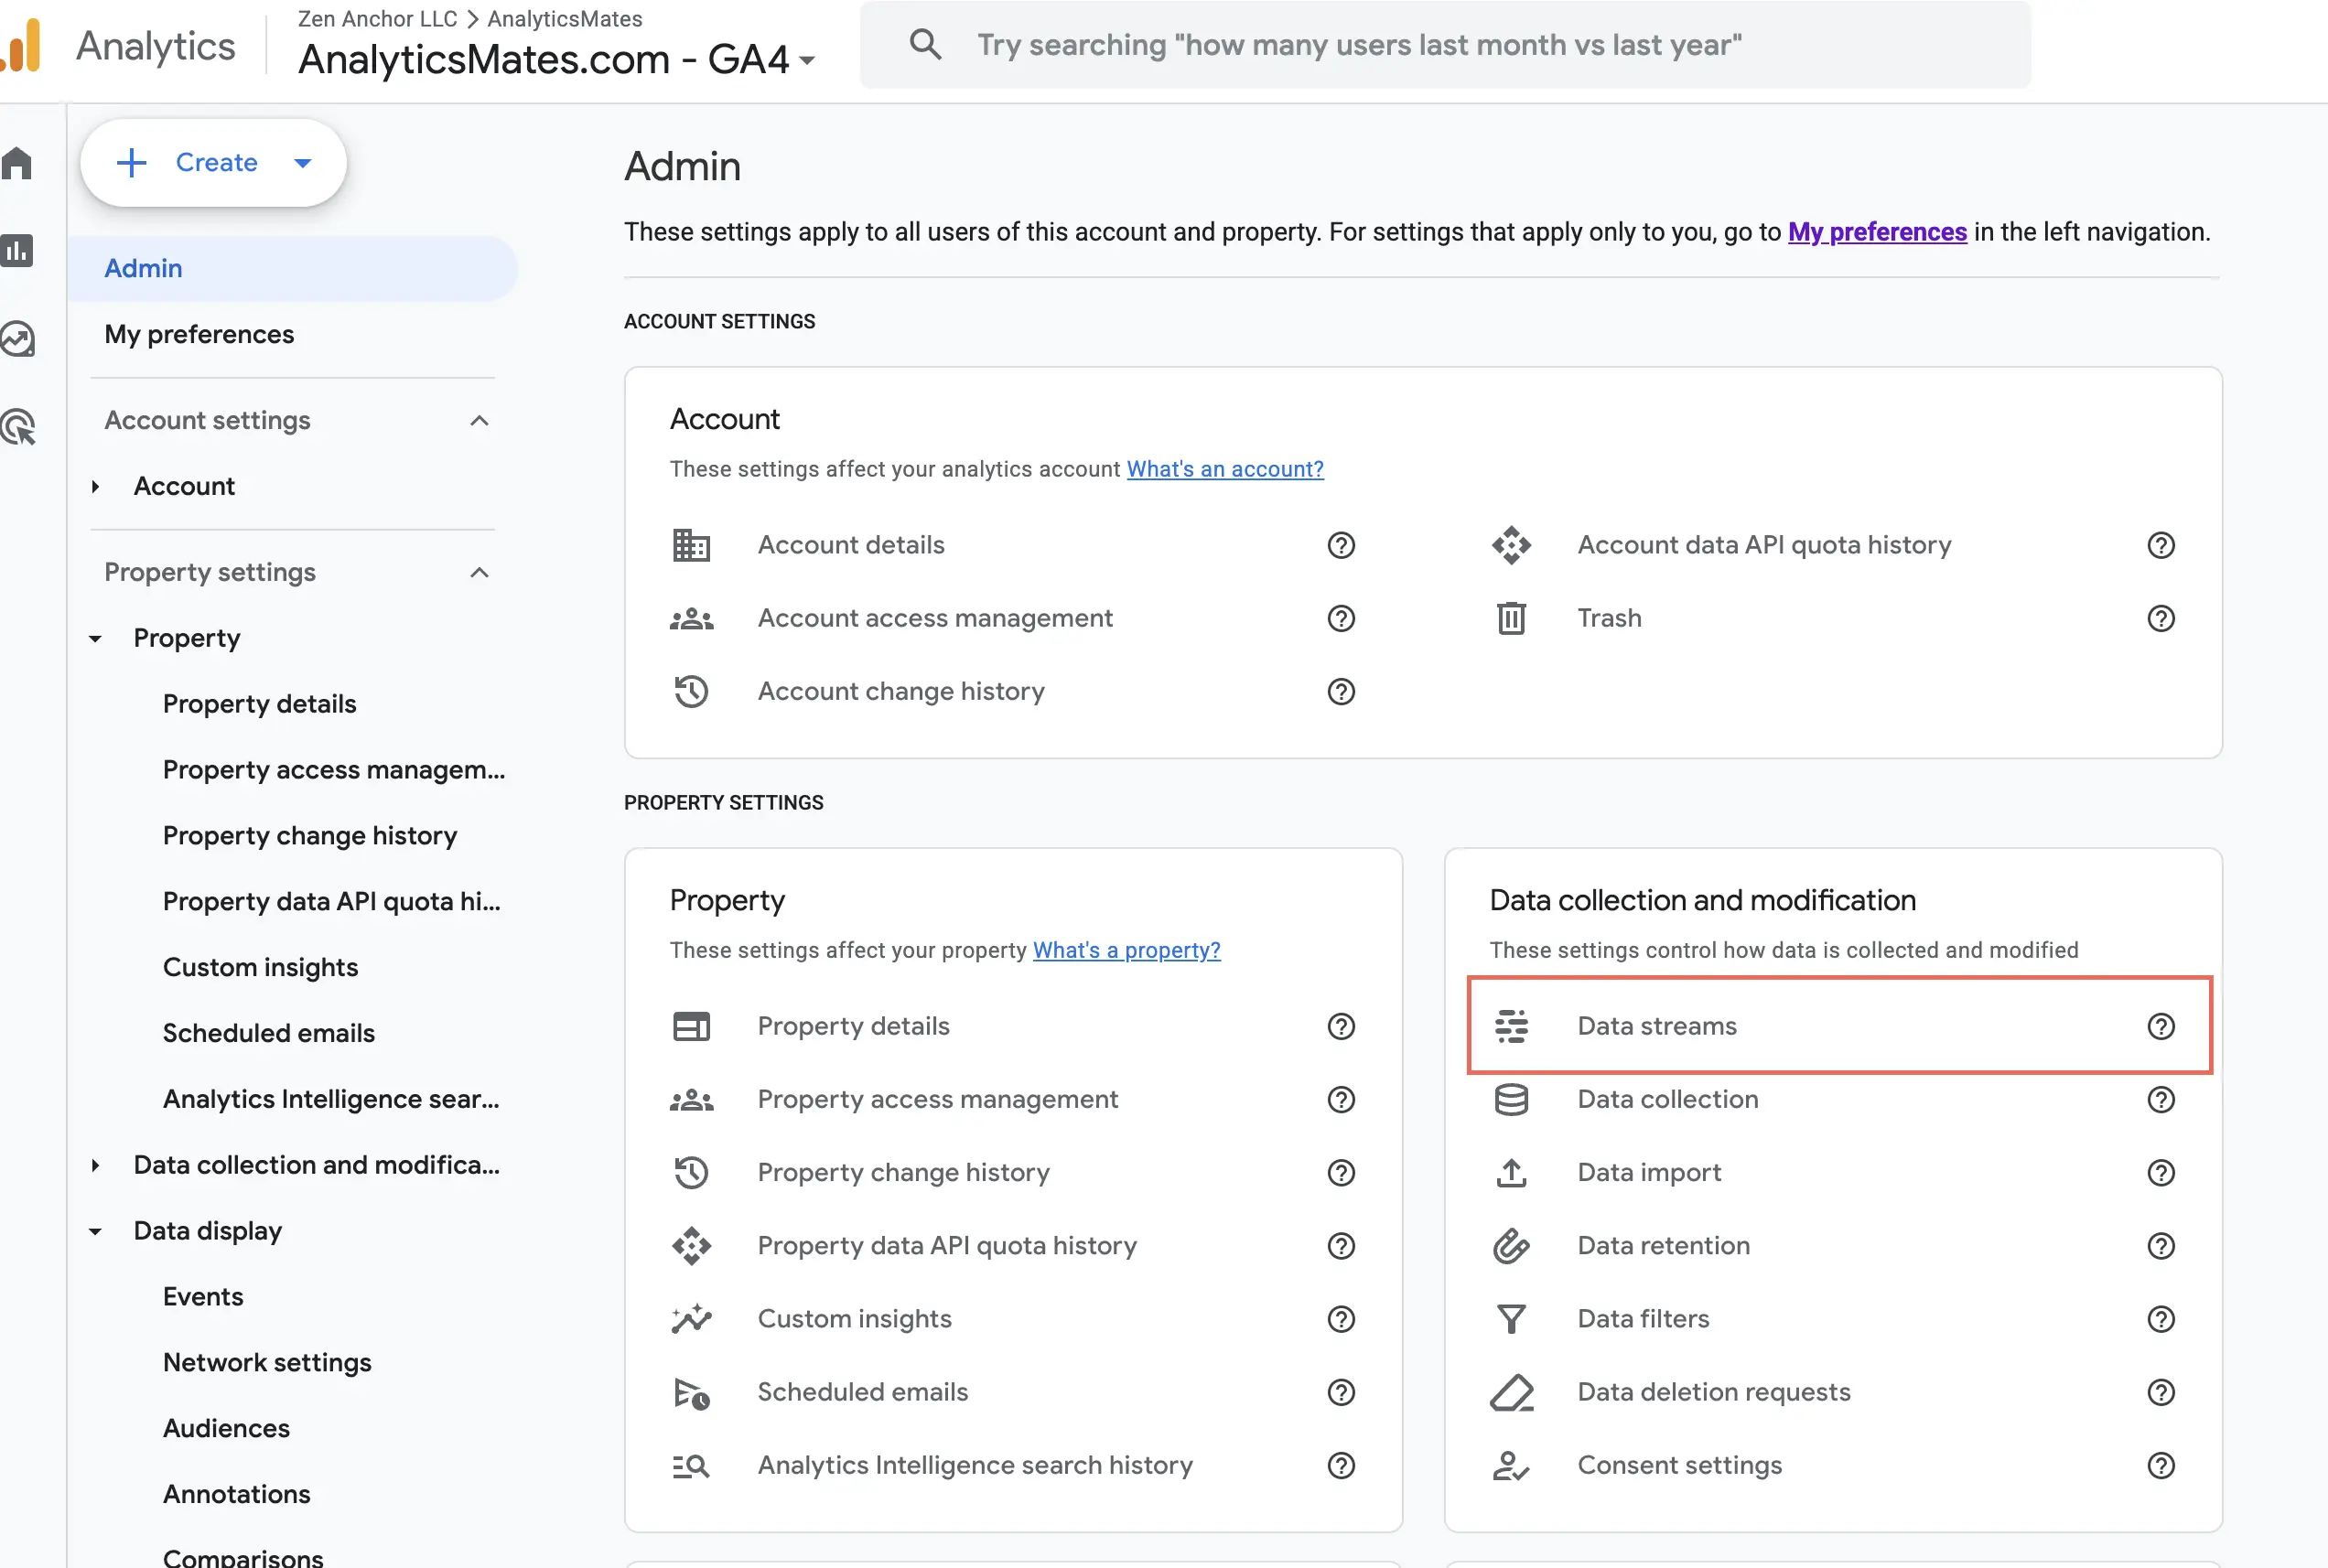Open the Advertising icon in left rail

click(x=18, y=427)
